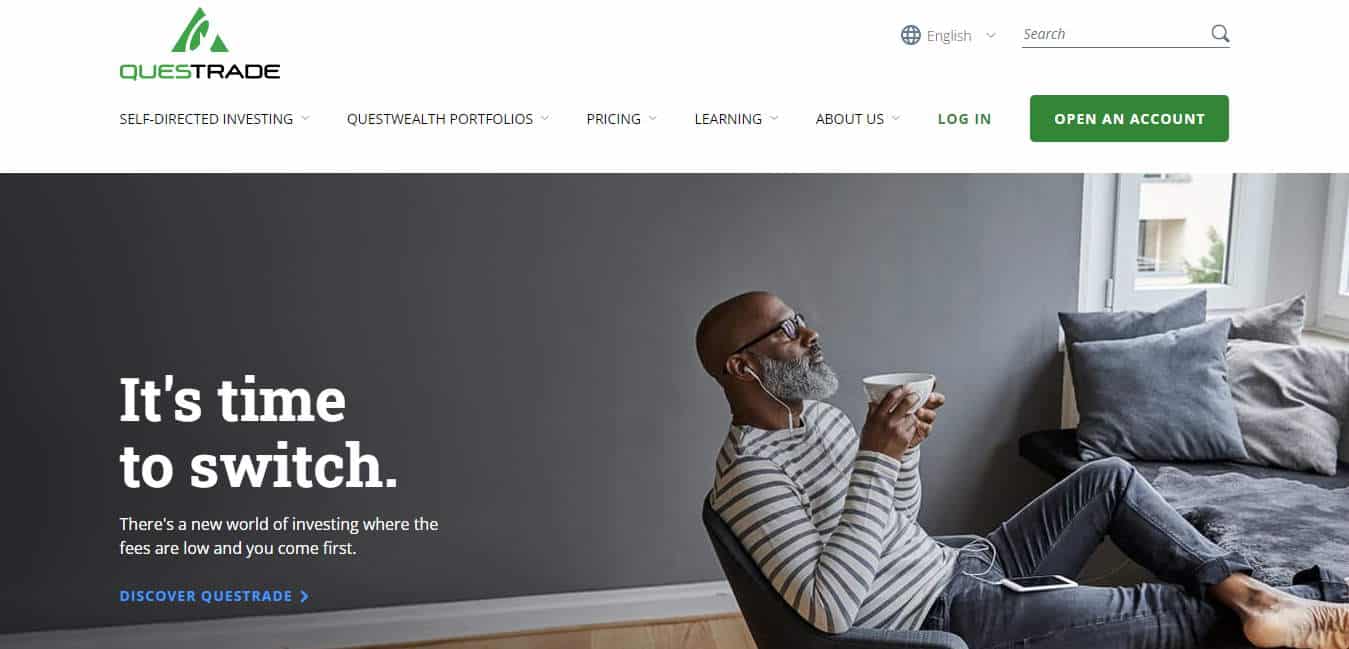Click into the Search input field
This screenshot has height=649, width=1349.
tap(1113, 34)
